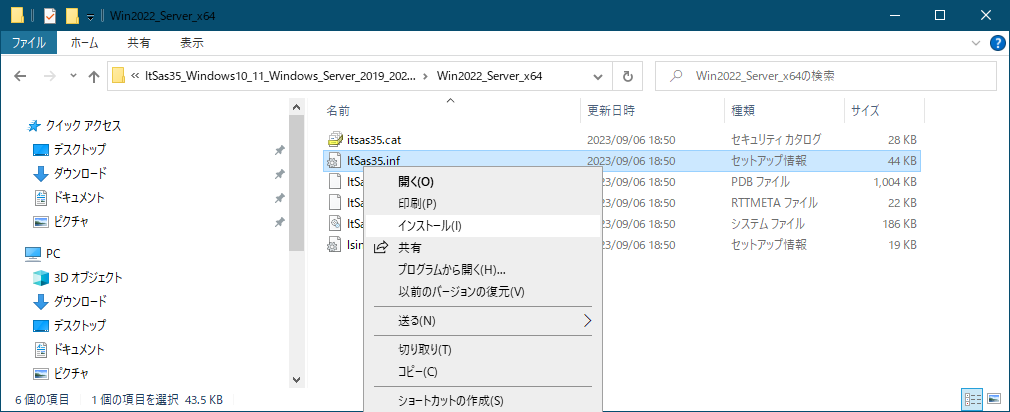Click the 3D Objects icon under PC
1010x412 pixels.
(41, 277)
